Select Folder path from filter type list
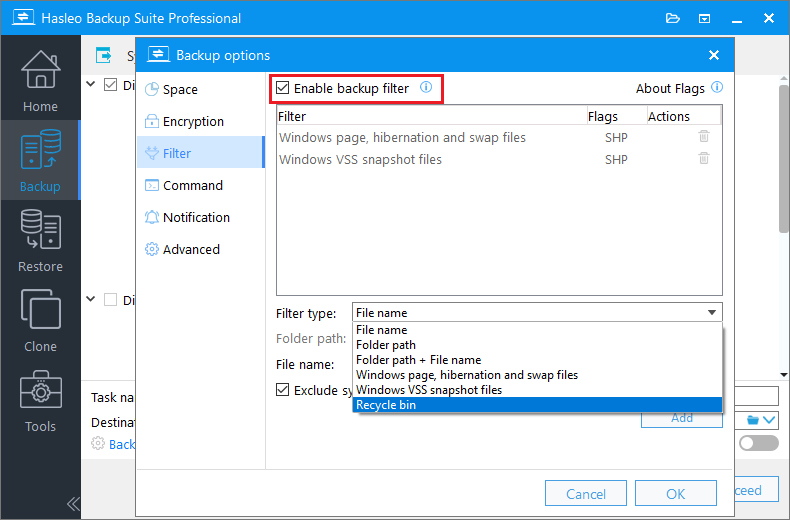This screenshot has width=790, height=520. click(537, 345)
